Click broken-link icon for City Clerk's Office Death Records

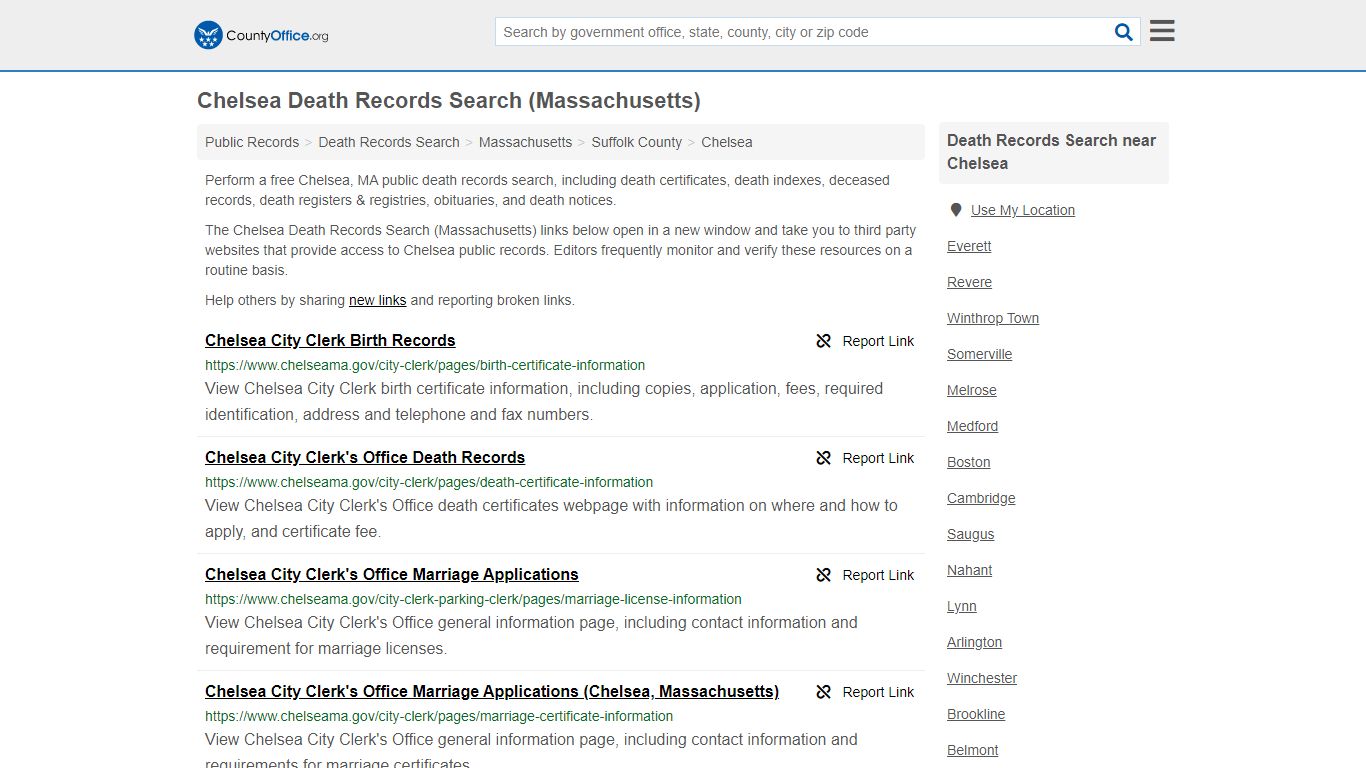click(x=824, y=458)
